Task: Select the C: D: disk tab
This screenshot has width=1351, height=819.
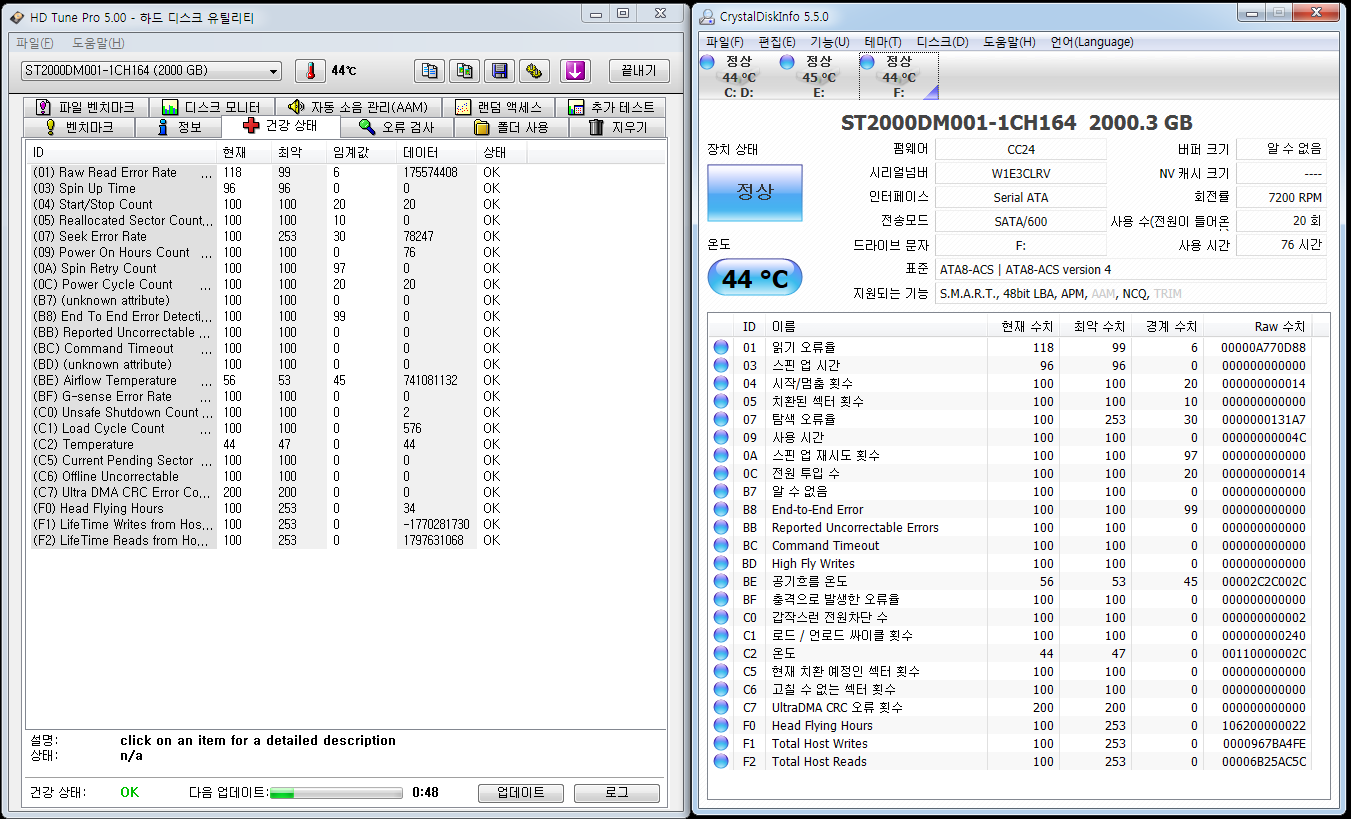Action: point(739,77)
